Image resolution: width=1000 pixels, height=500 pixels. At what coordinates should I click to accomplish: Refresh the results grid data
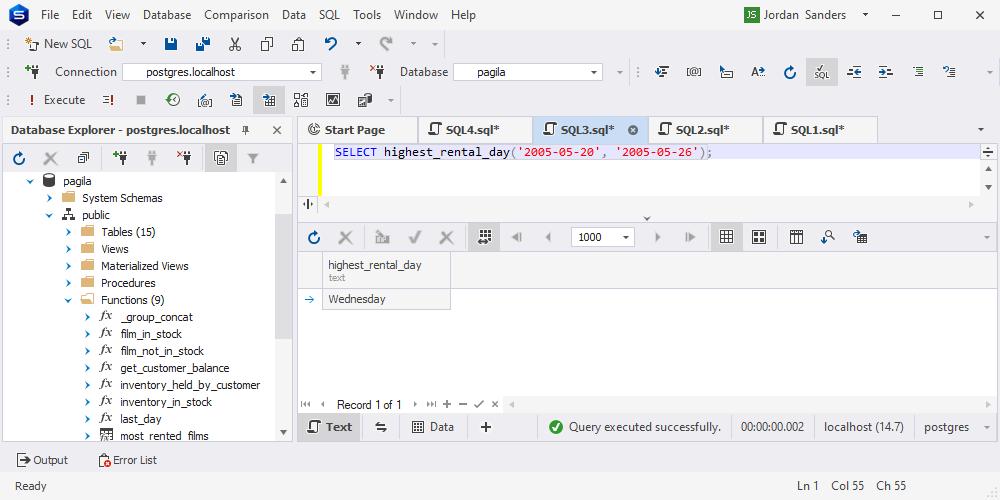pos(314,238)
